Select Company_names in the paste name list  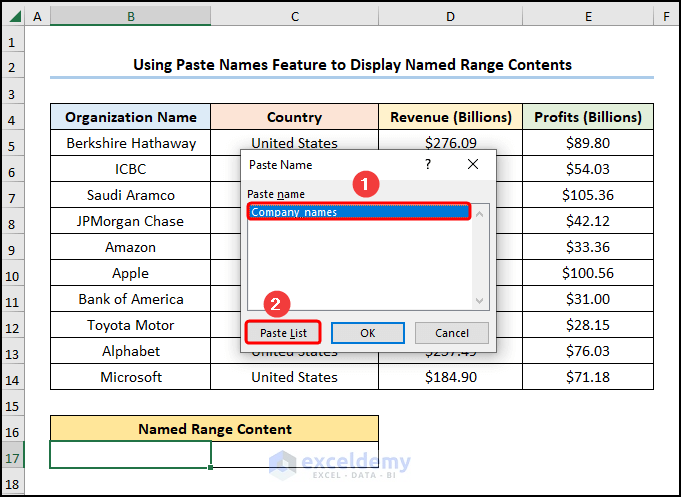pyautogui.click(x=359, y=212)
